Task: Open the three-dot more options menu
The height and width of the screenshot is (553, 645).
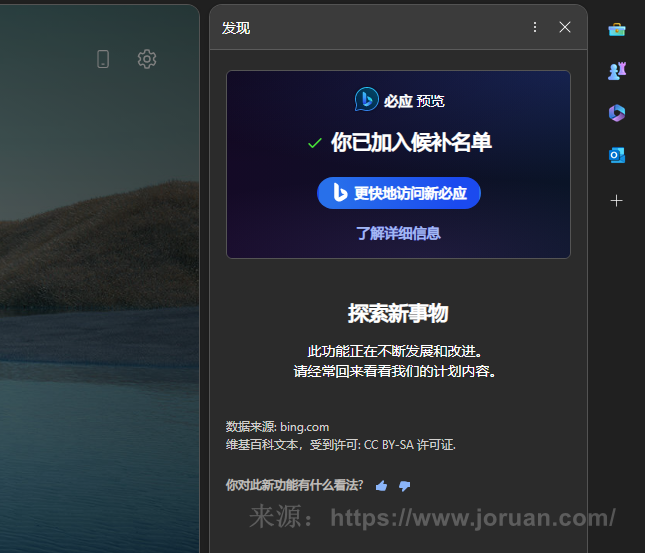Action: 535,27
